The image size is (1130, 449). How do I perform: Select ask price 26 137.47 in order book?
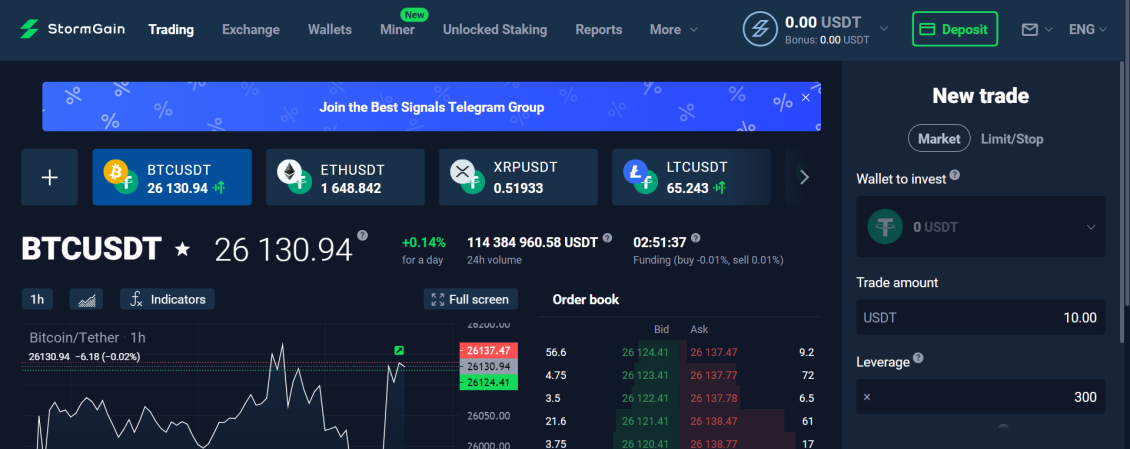(x=713, y=352)
